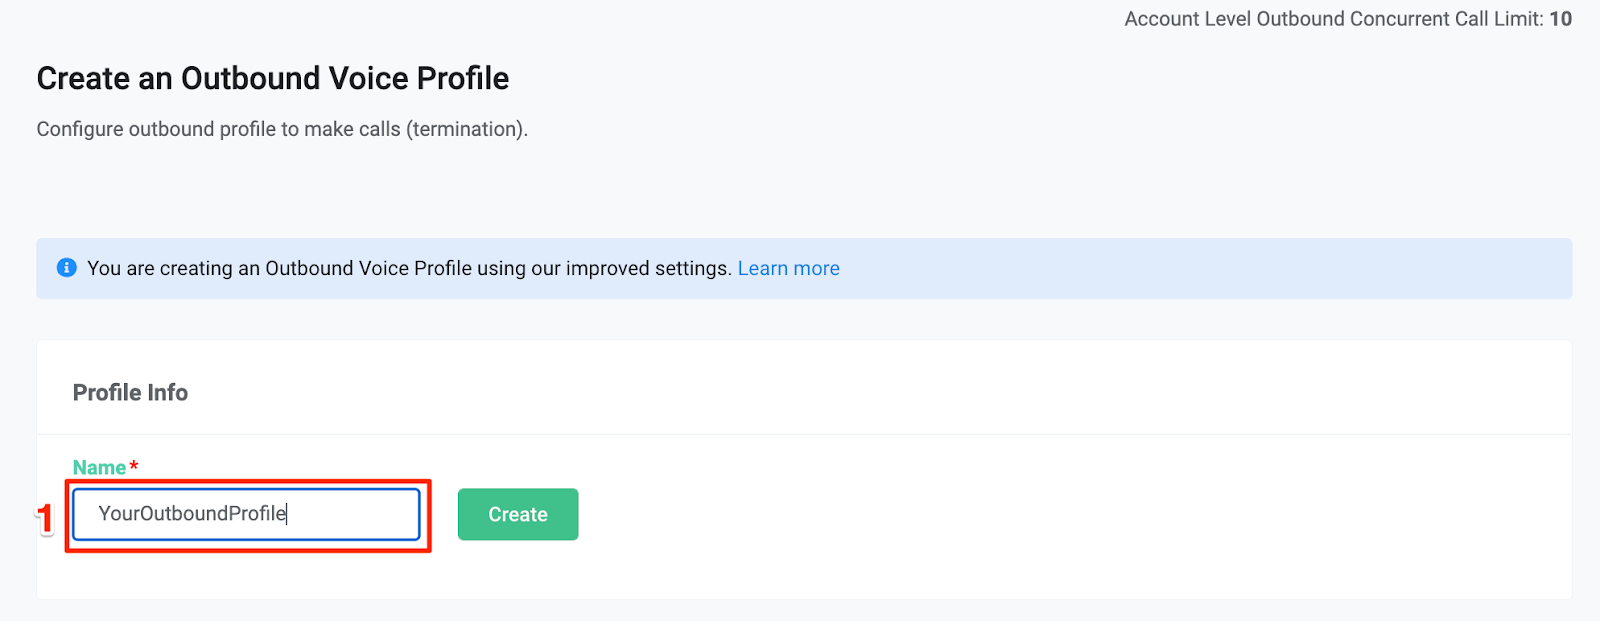Click the improved settings notification banner
Screen dimensions: 1600x621
(x=800, y=268)
